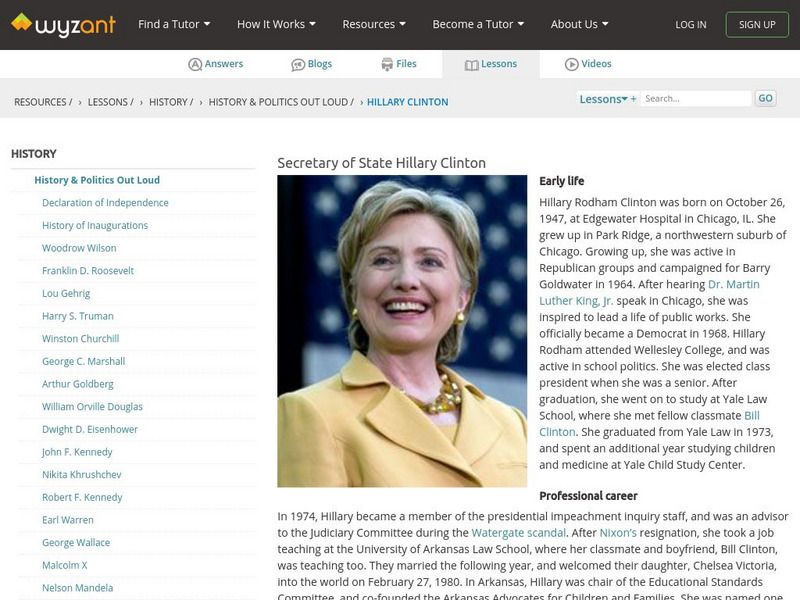This screenshot has height=600, width=800.
Task: Open George C. Marshall lesson
Action: tap(83, 361)
